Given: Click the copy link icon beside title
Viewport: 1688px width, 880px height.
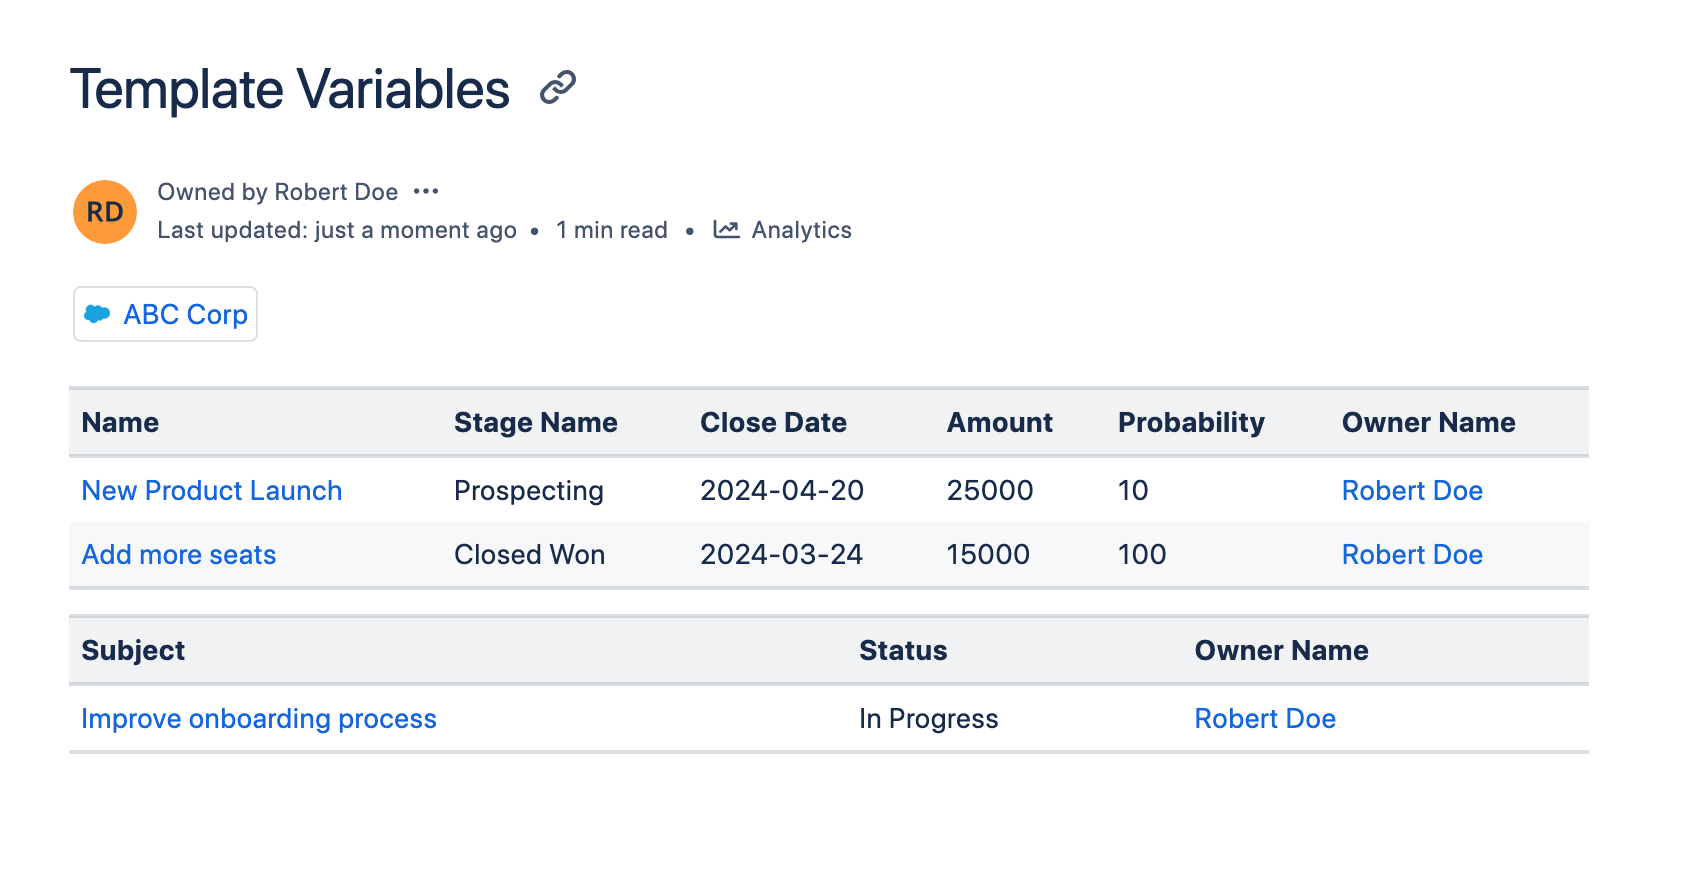Looking at the screenshot, I should point(557,88).
